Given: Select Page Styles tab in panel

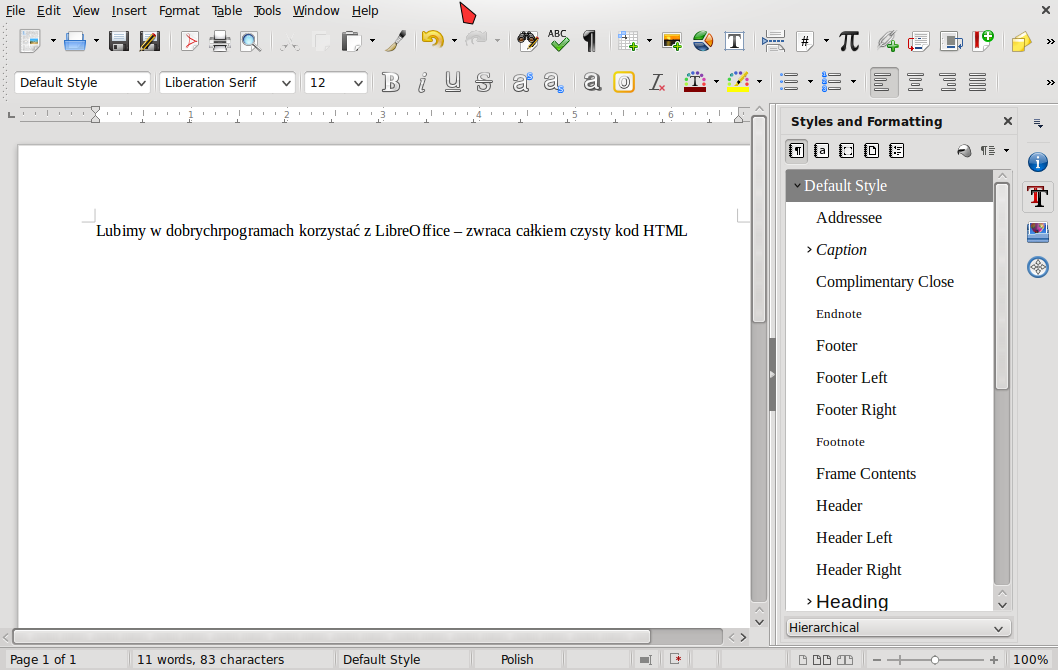Looking at the screenshot, I should 871,150.
